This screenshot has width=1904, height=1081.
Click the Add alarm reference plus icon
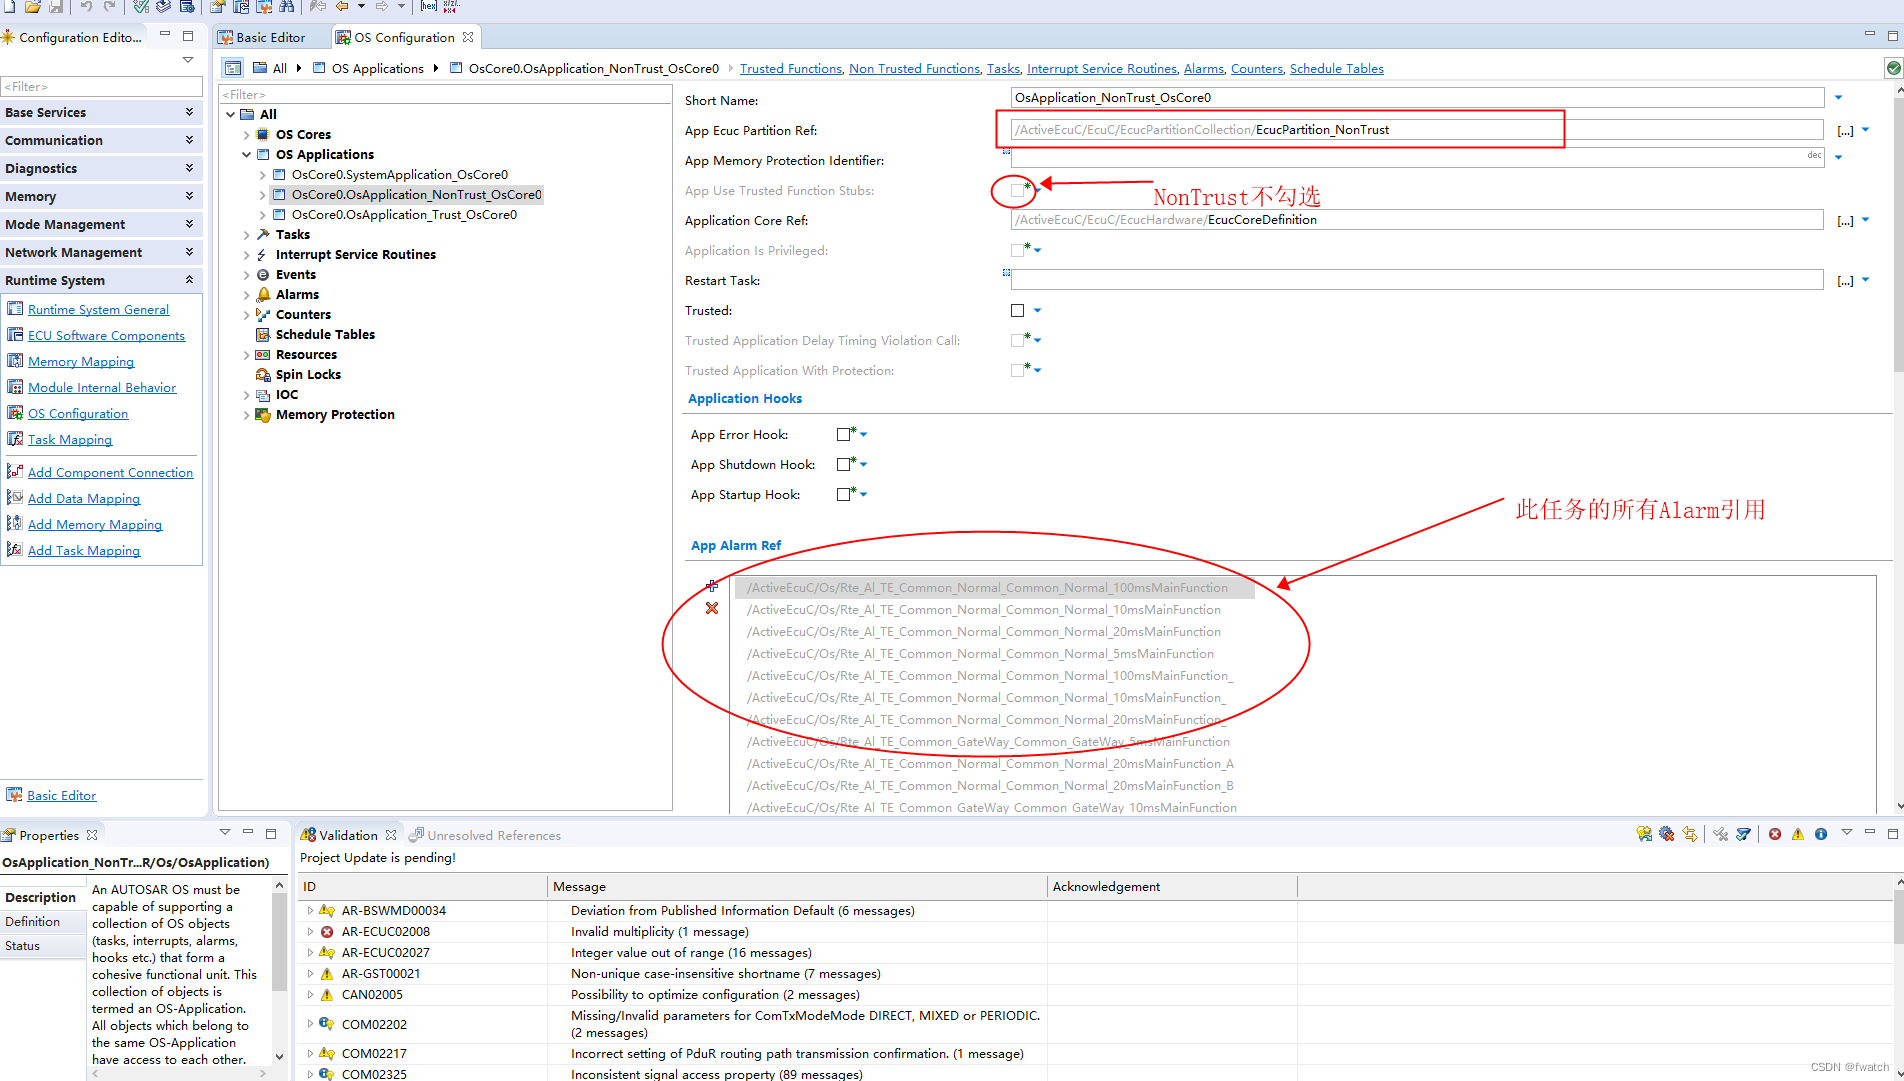tap(712, 586)
